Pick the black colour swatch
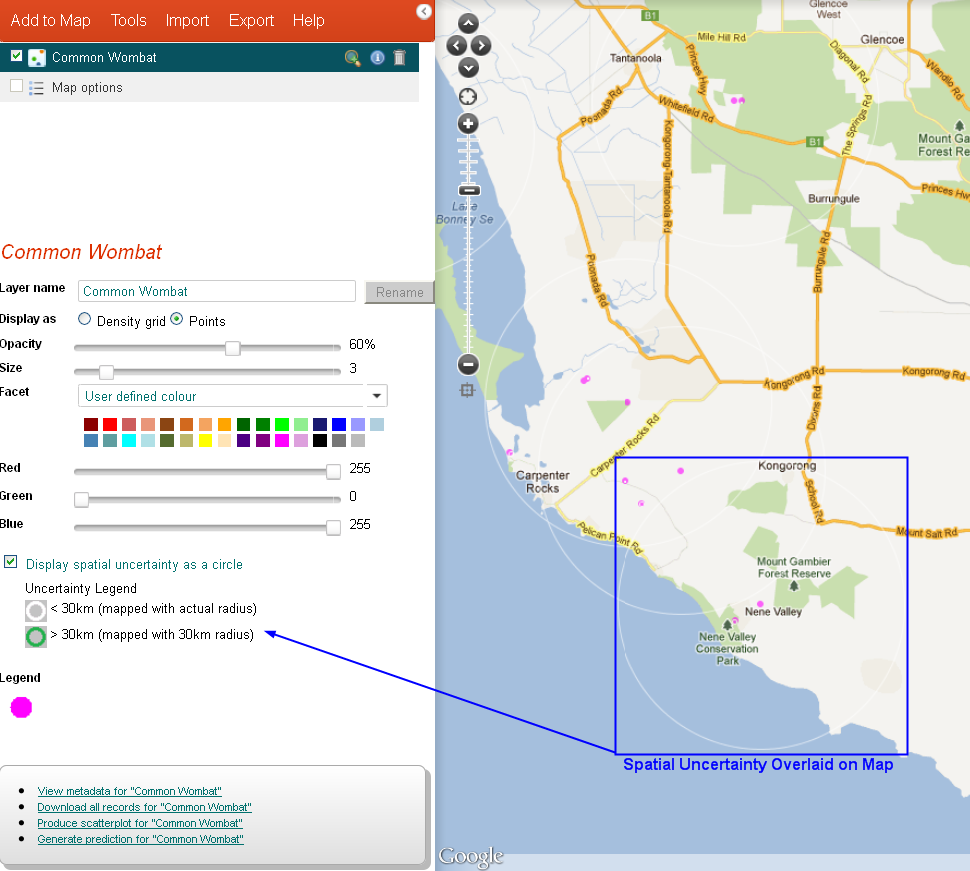Viewport: 970px width, 871px height. pos(320,440)
